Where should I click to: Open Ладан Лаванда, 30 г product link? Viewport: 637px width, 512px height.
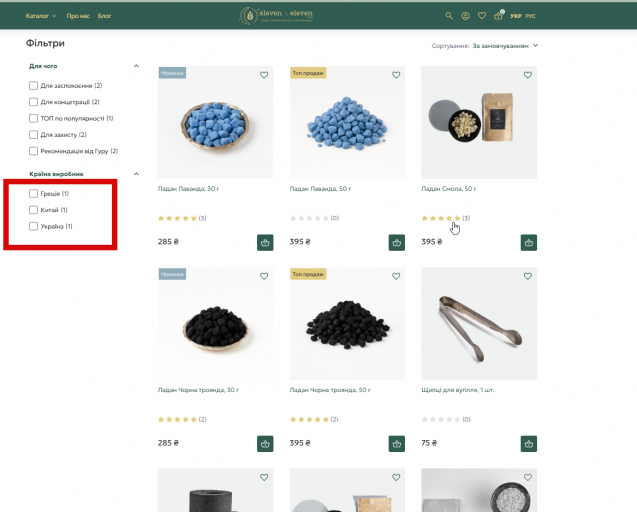[x=188, y=189]
